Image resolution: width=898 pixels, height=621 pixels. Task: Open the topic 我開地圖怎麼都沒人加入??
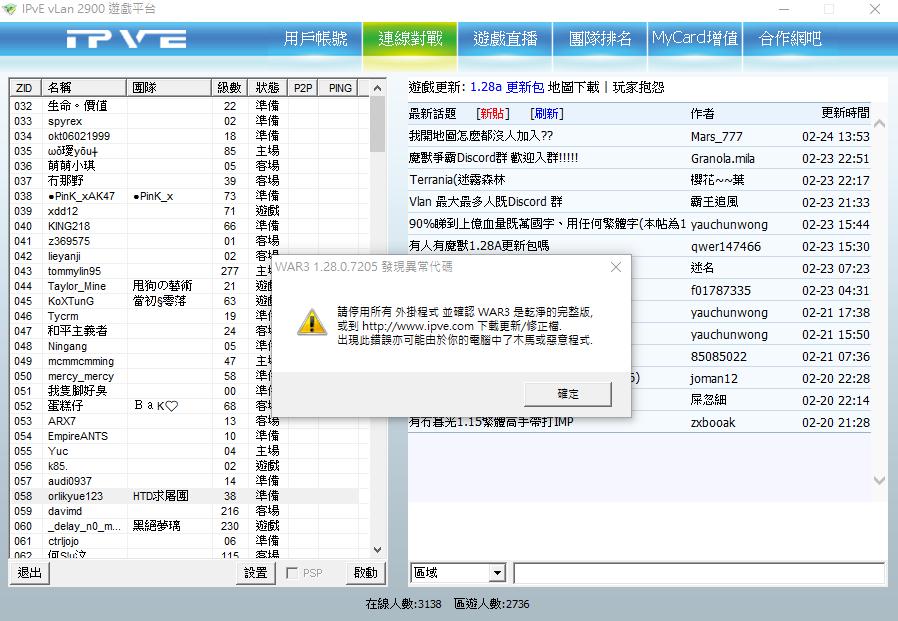[x=480, y=136]
